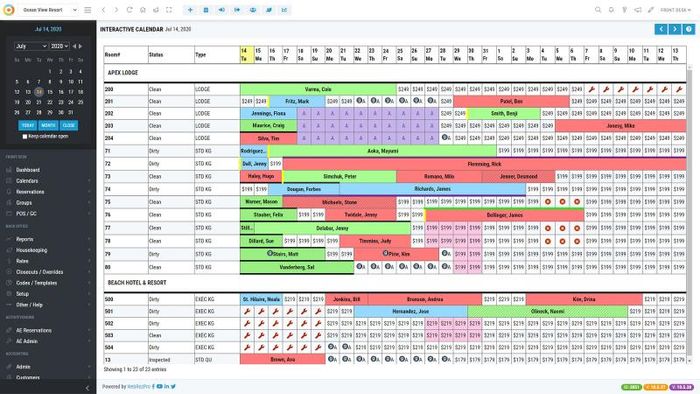This screenshot has height=394, width=700.
Task: Click the search magnifier icon
Action: [598, 10]
